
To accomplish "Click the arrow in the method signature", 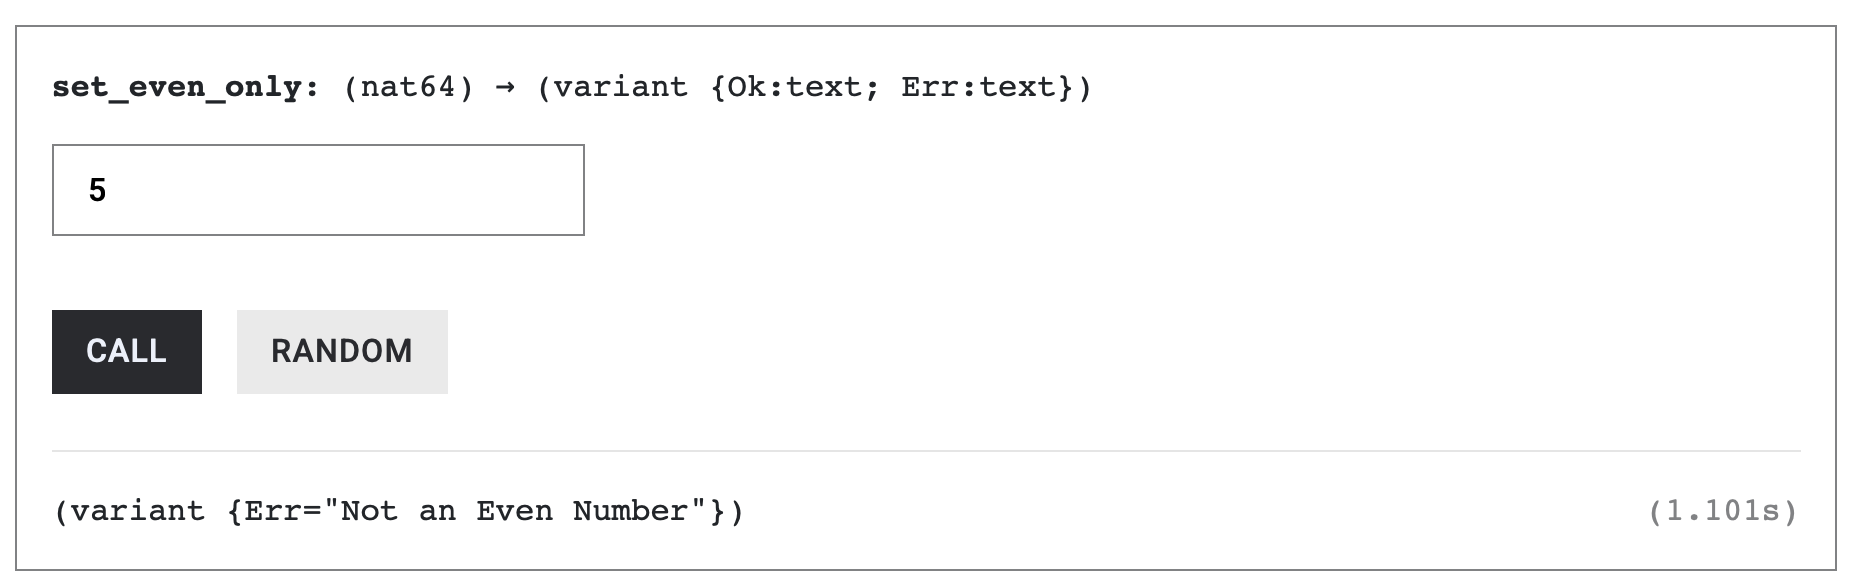I will coord(505,88).
